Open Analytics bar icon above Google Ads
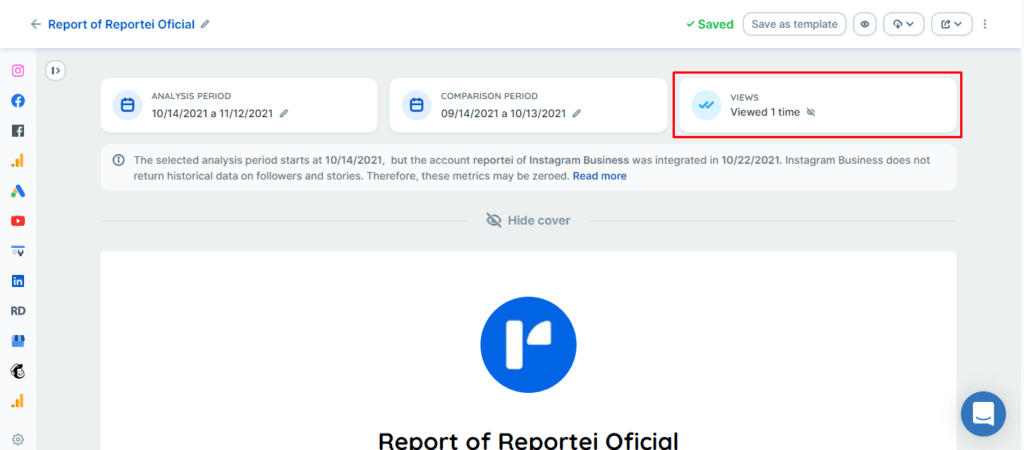This screenshot has width=1024, height=450. 18,161
